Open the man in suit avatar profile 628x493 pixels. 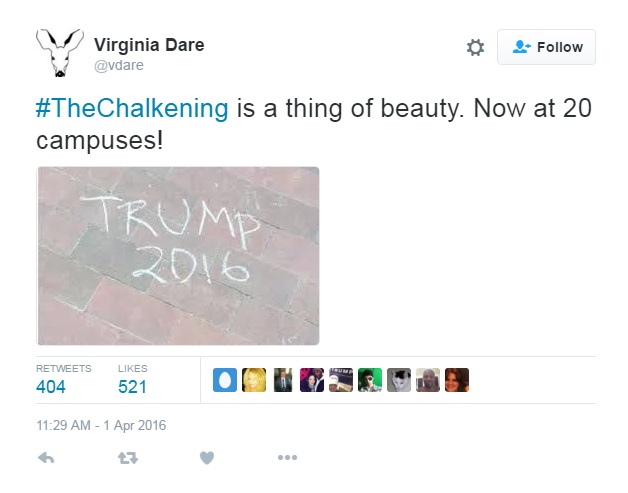tap(283, 380)
